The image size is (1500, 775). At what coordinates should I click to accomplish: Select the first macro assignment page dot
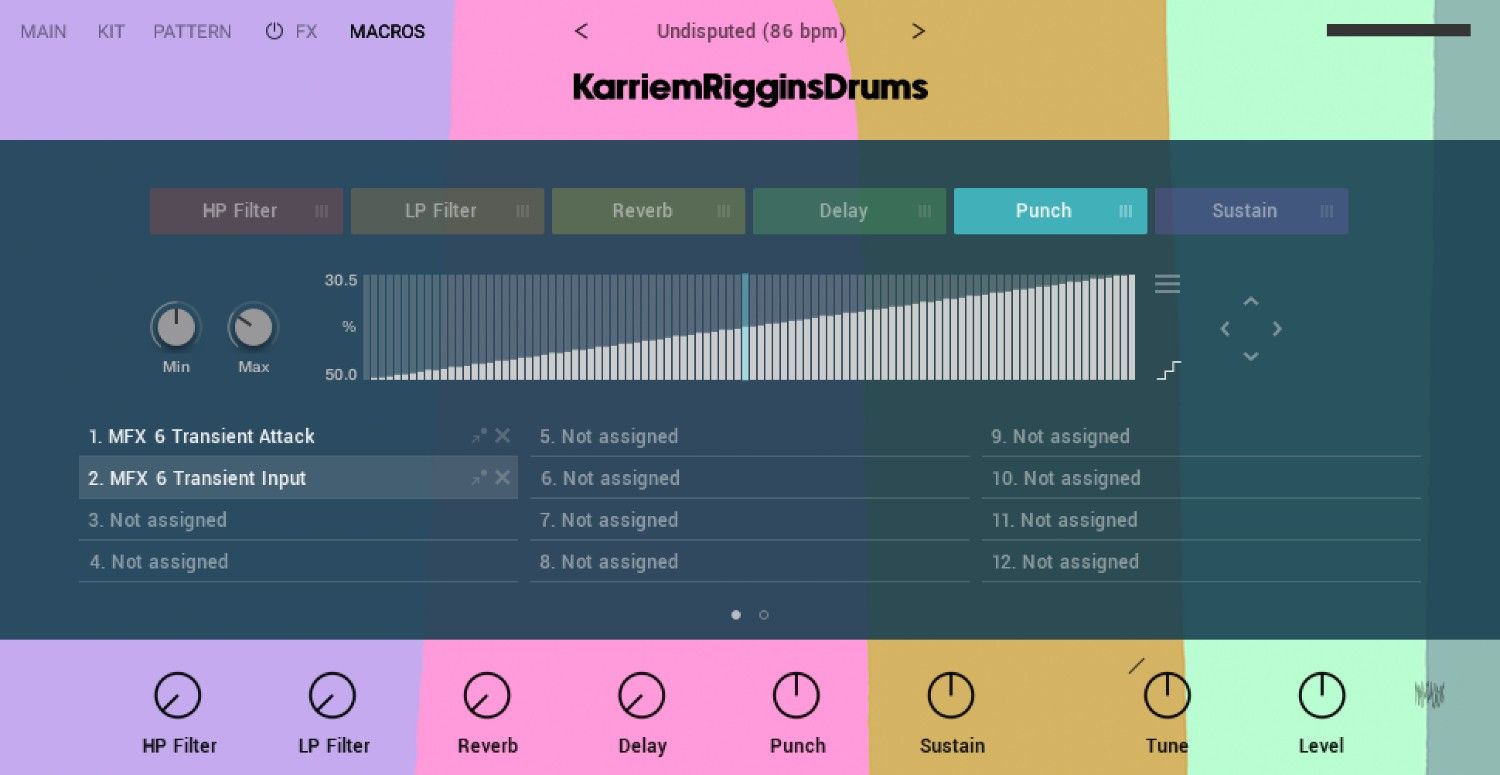tap(736, 615)
